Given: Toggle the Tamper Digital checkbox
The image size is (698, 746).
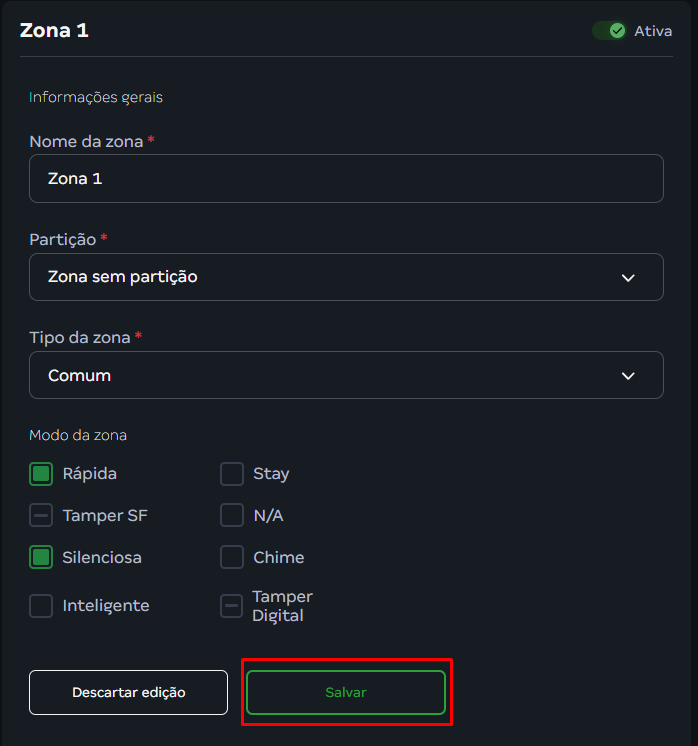Looking at the screenshot, I should 232,606.
